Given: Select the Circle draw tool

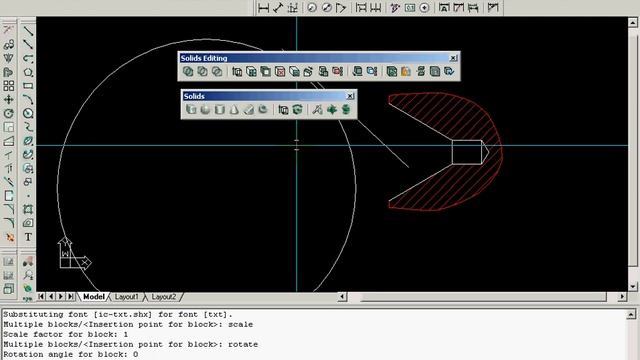Looking at the screenshot, I should click(x=28, y=113).
